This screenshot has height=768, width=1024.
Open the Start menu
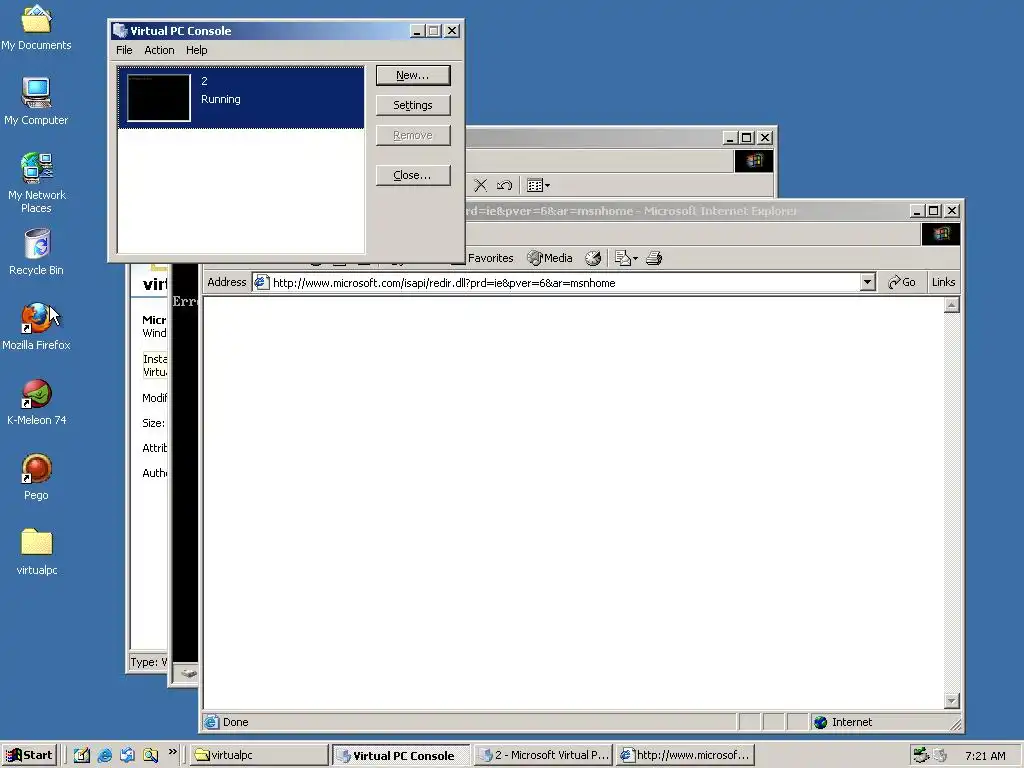coord(30,755)
